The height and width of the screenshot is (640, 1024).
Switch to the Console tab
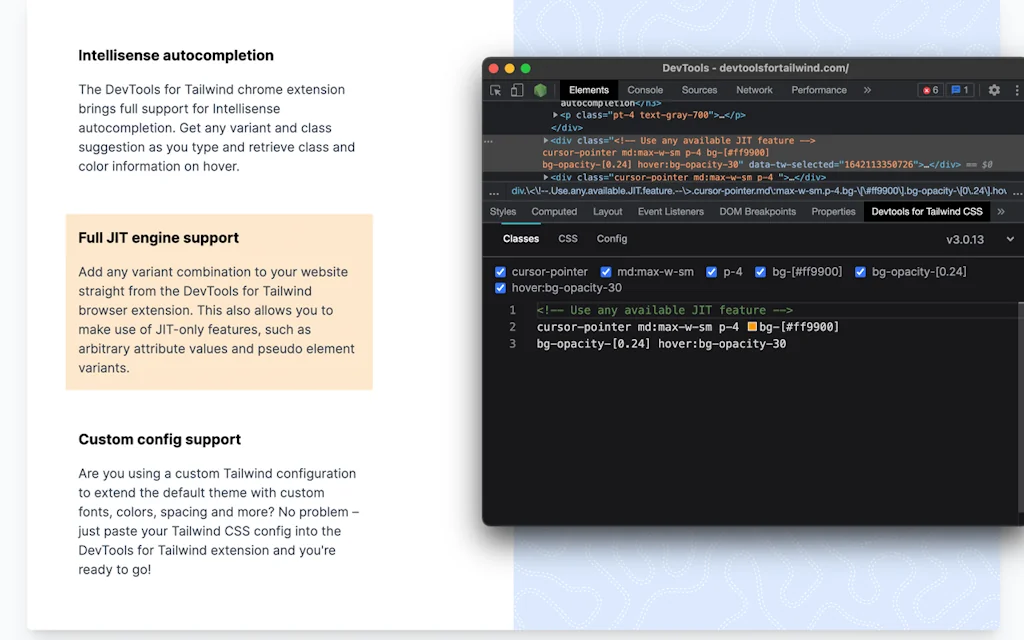(645, 89)
